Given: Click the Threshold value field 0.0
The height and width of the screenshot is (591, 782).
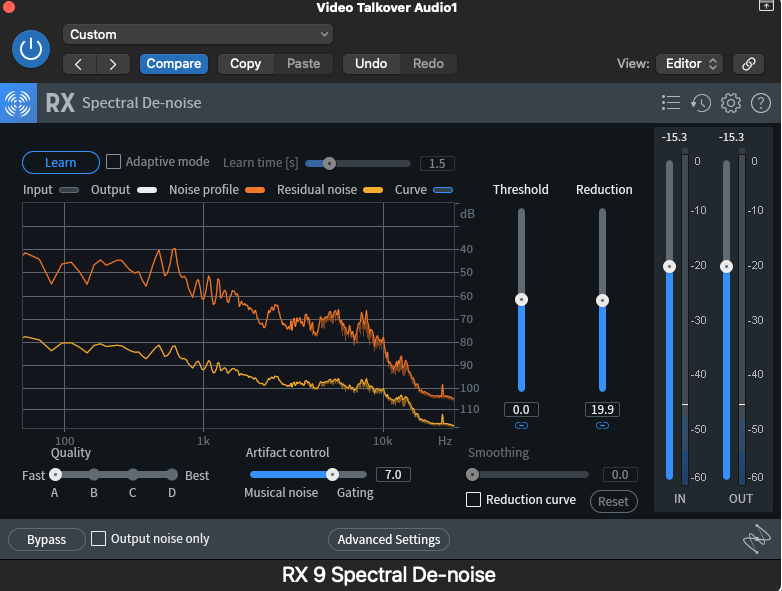Looking at the screenshot, I should (521, 409).
